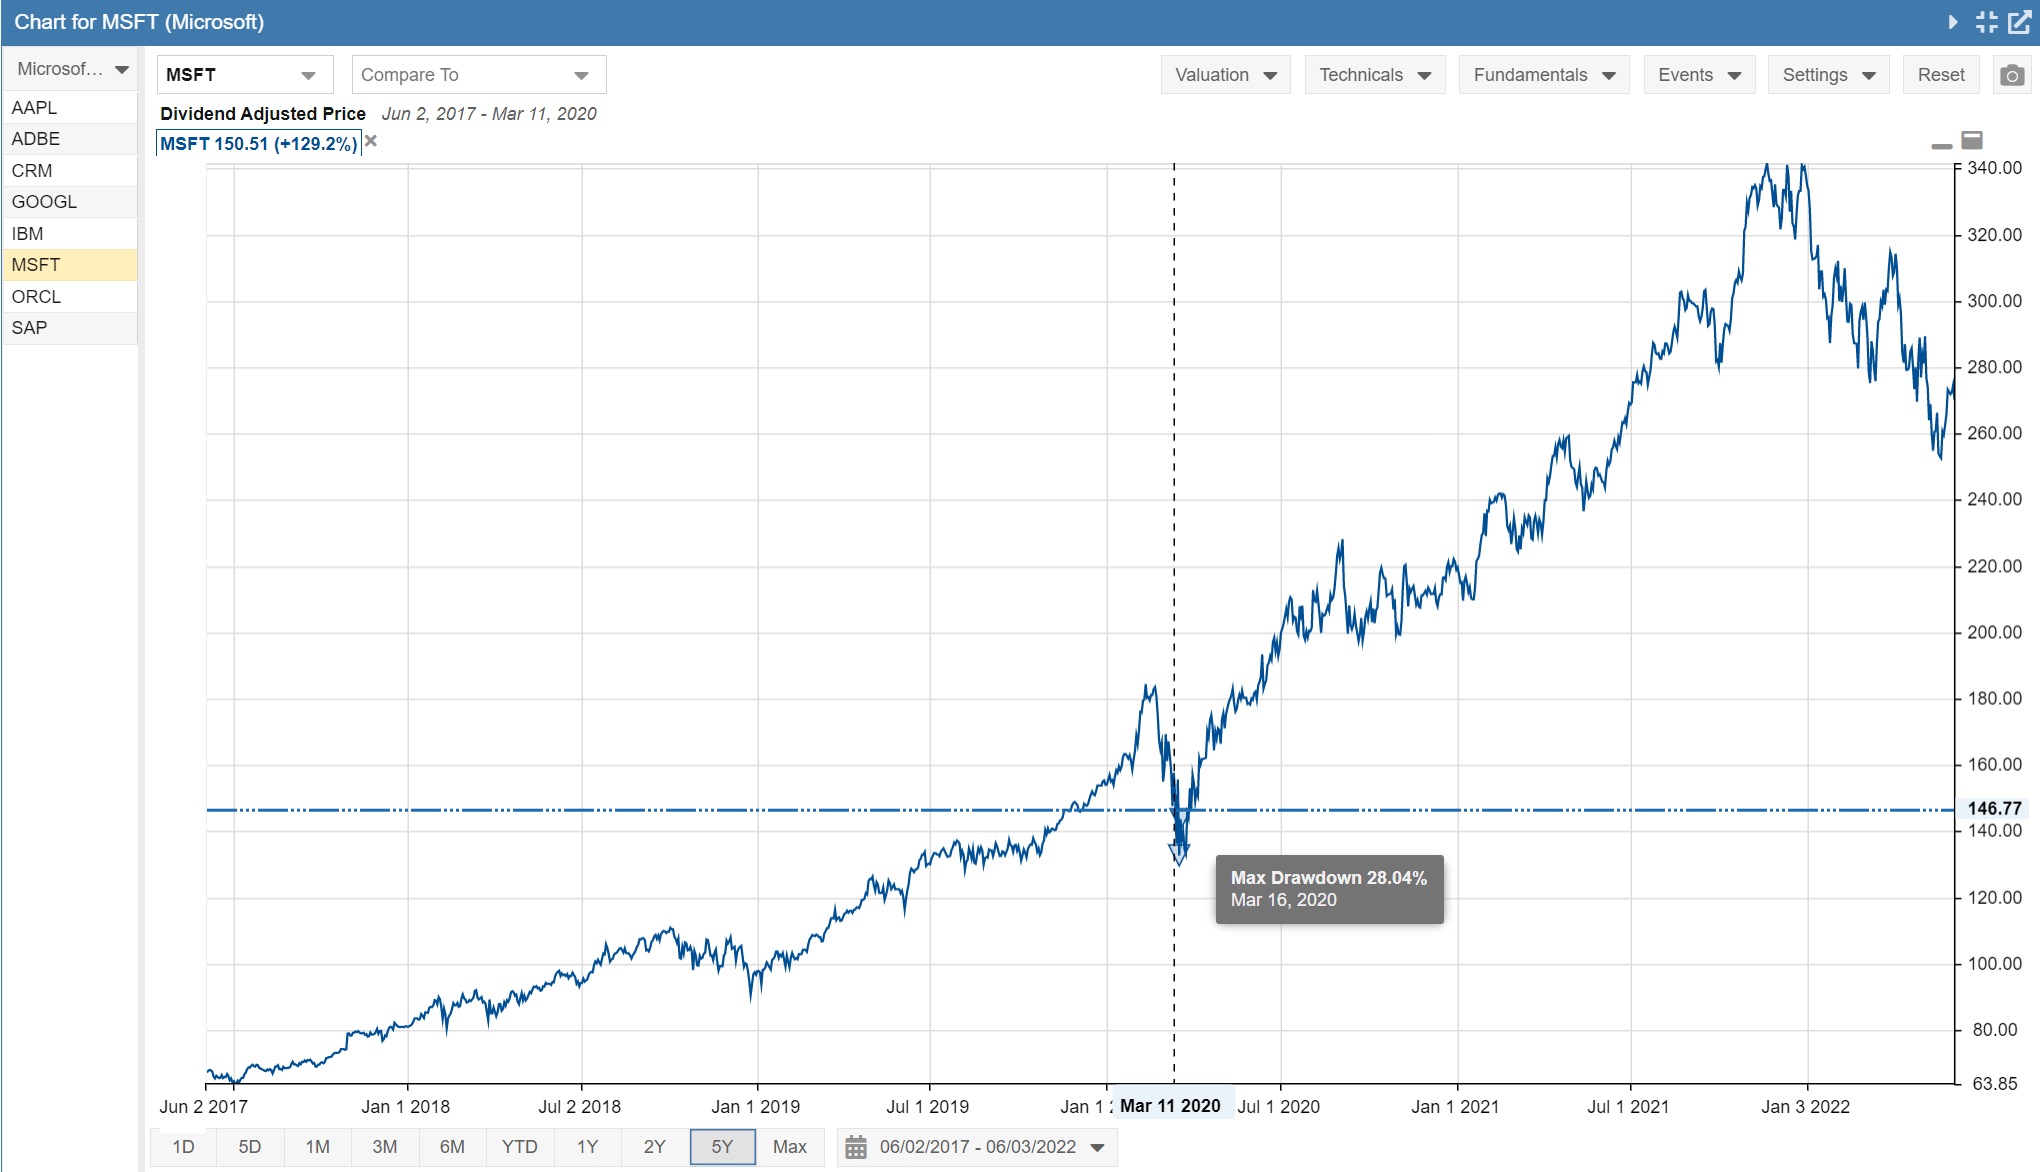Select IBM in the ticker list

pos(70,234)
